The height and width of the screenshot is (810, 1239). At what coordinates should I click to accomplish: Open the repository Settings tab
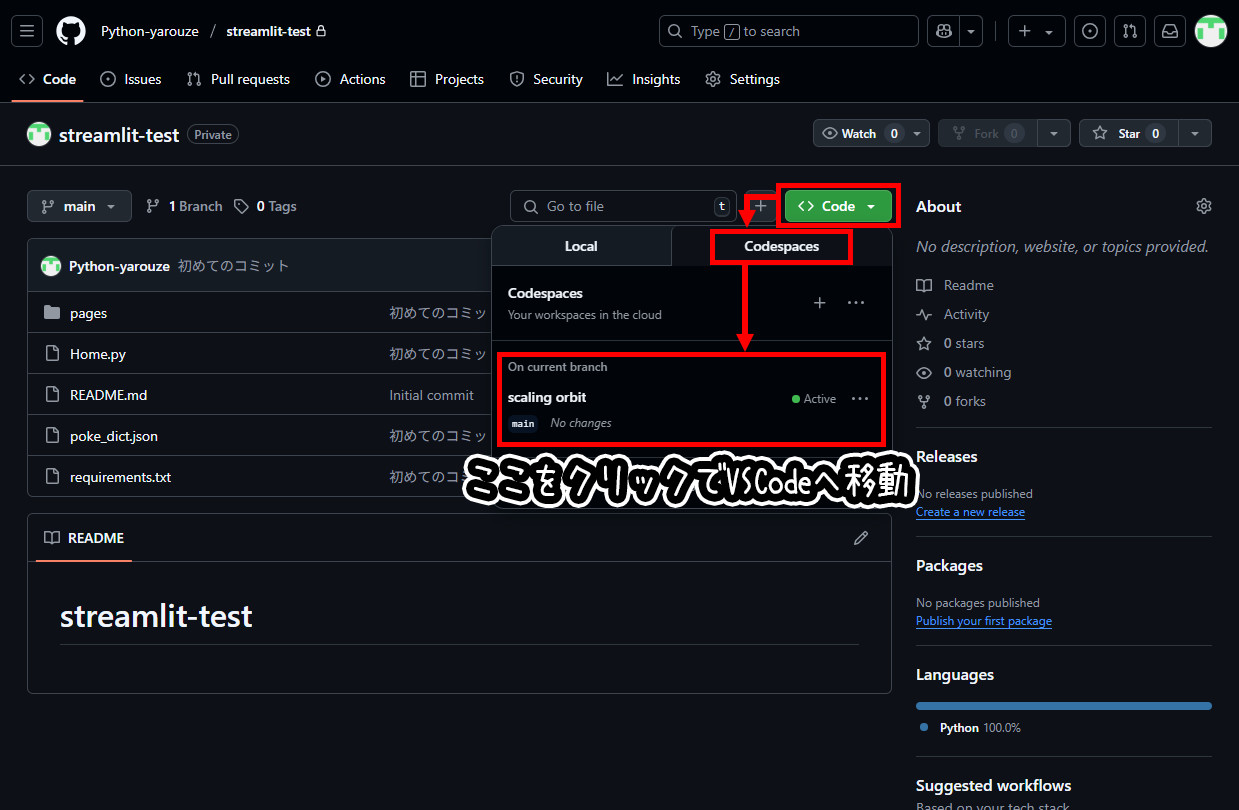point(742,79)
